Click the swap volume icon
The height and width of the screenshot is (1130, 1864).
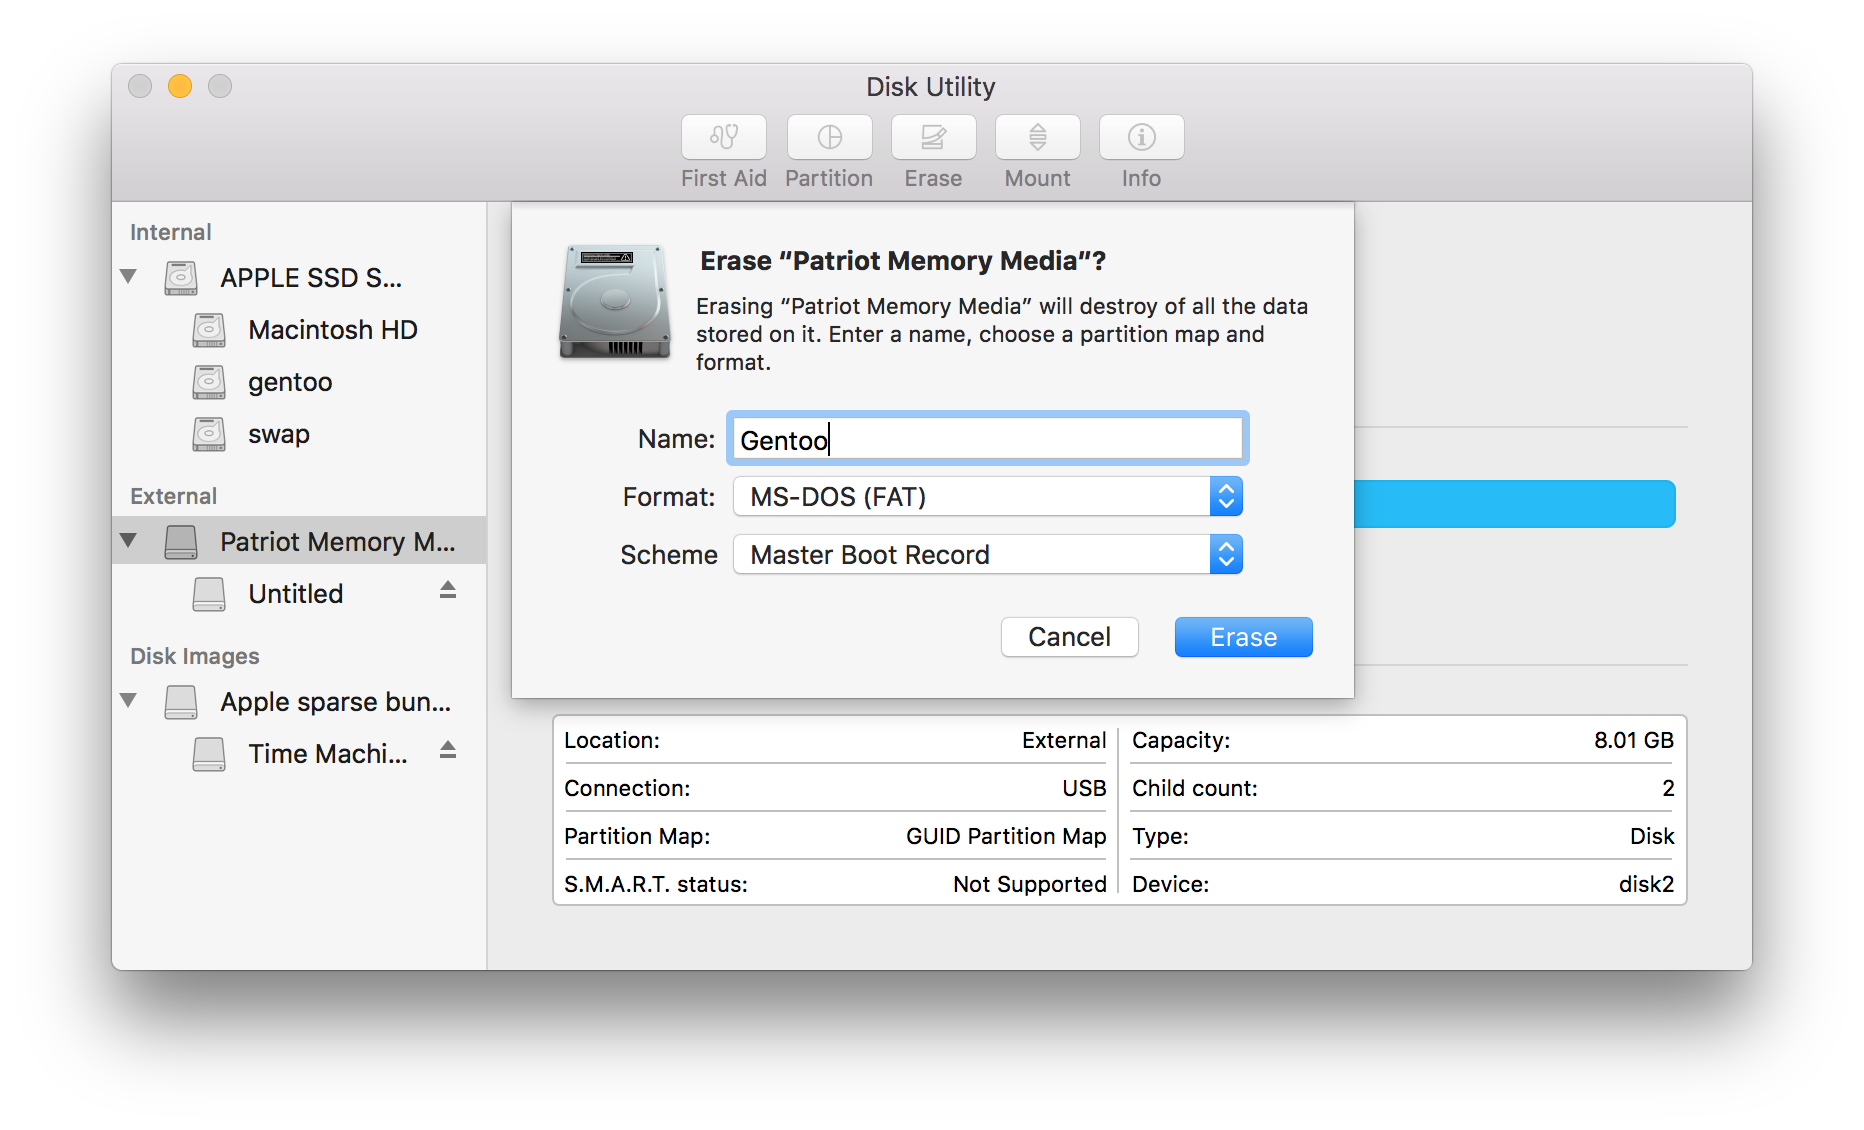[x=209, y=434]
